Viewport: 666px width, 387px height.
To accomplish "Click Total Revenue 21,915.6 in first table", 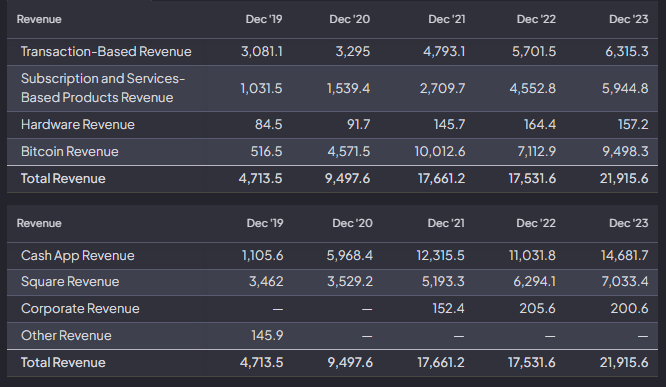I will [x=624, y=178].
